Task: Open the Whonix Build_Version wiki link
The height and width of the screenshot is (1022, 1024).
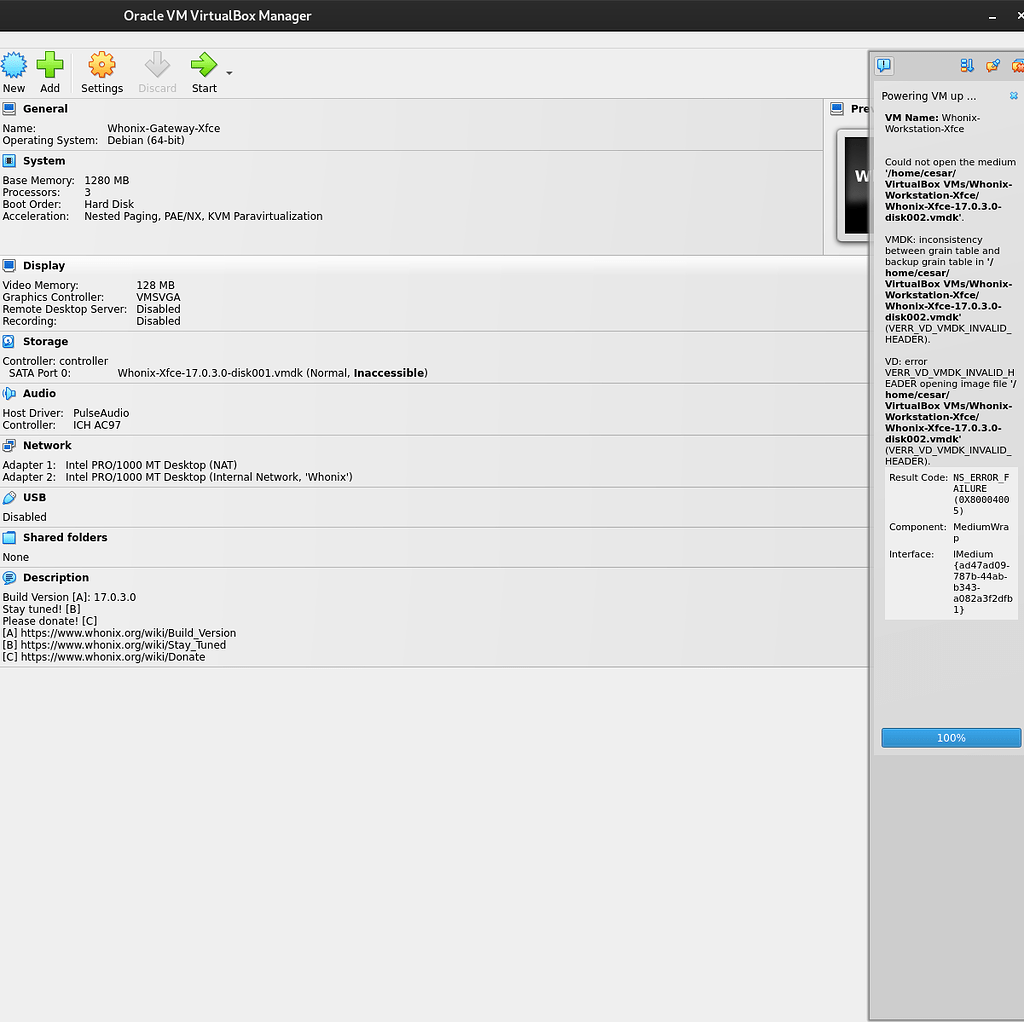Action: [x=128, y=632]
